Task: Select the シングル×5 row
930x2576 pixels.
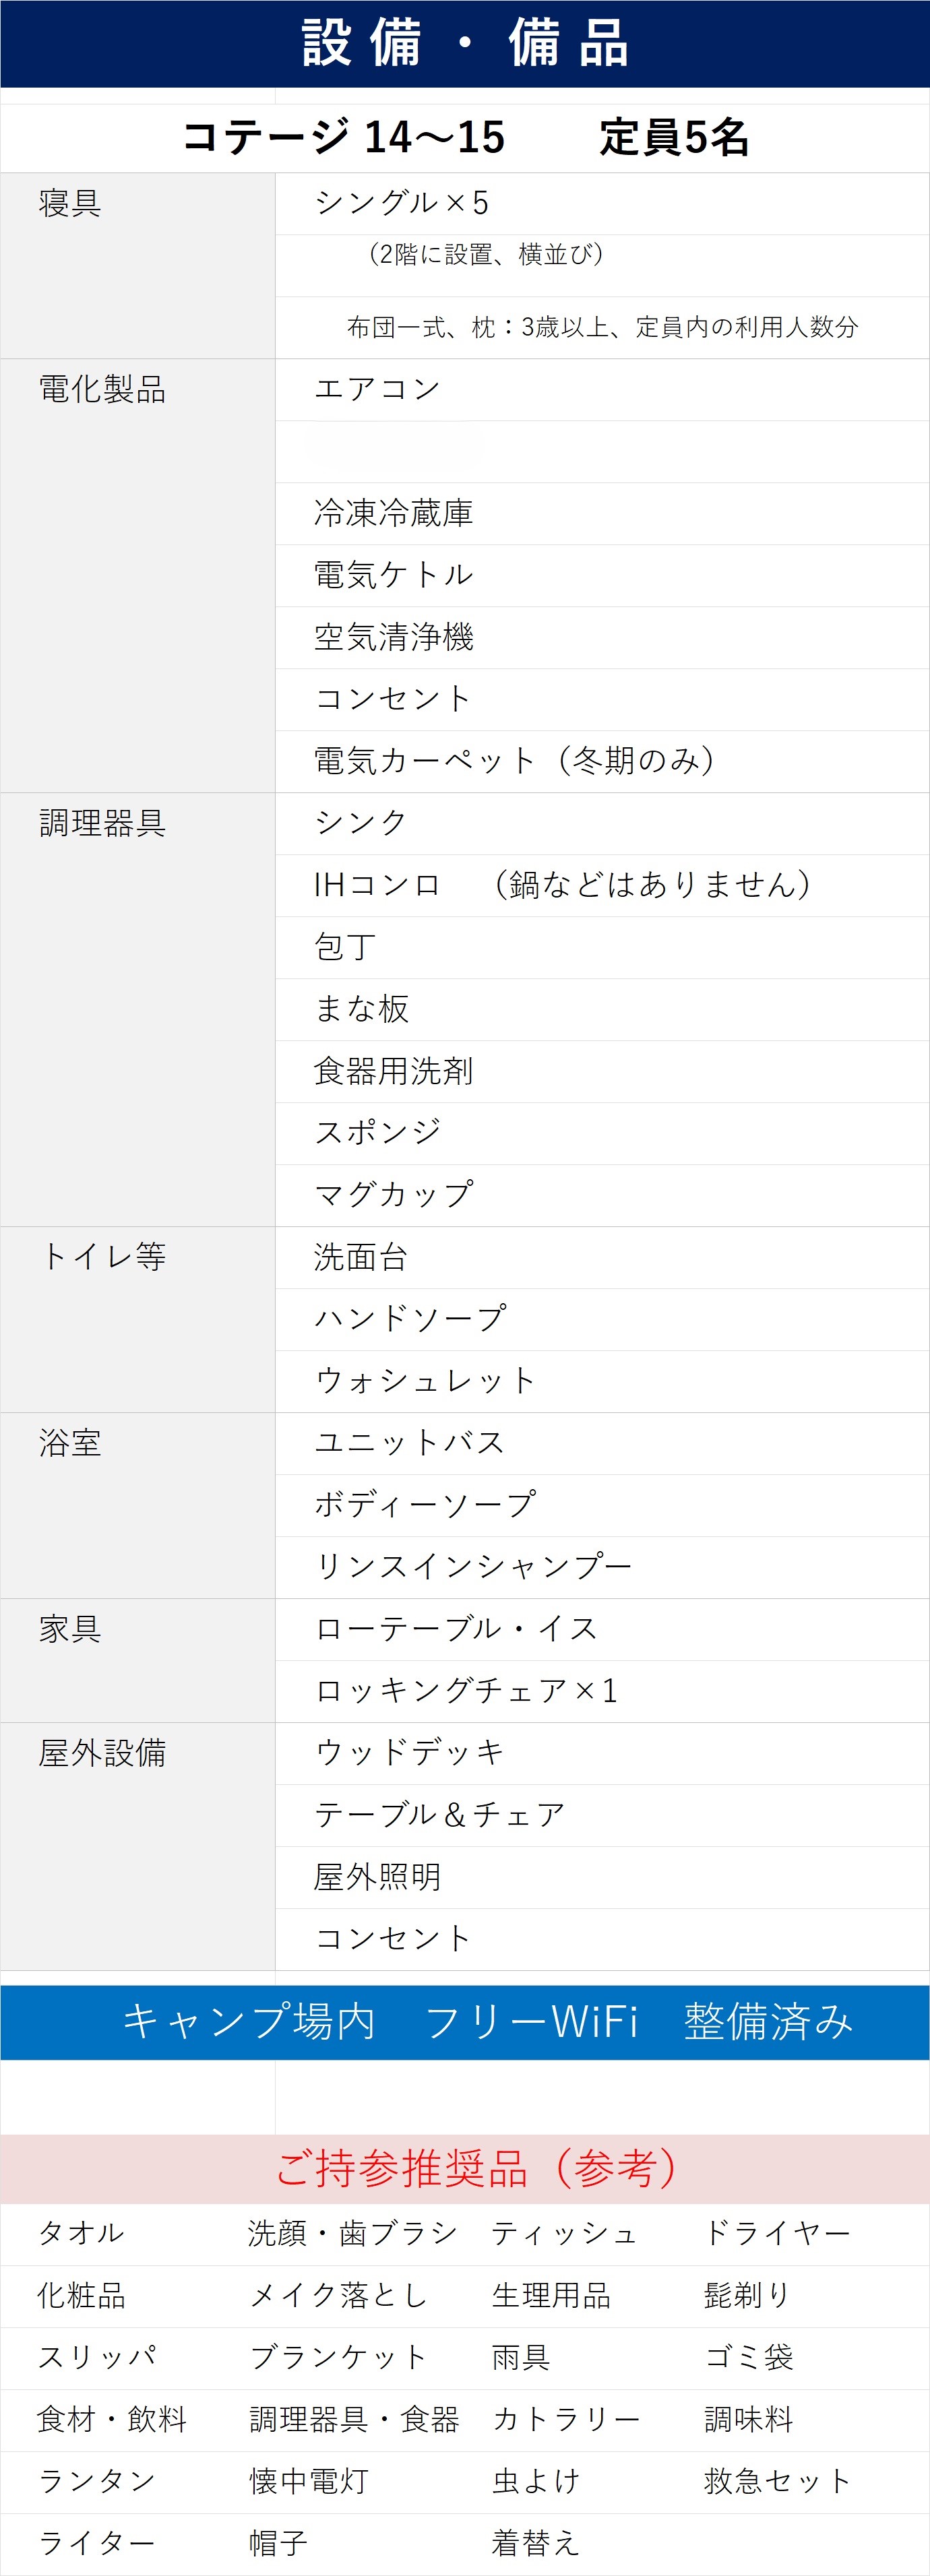Action: click(x=602, y=204)
